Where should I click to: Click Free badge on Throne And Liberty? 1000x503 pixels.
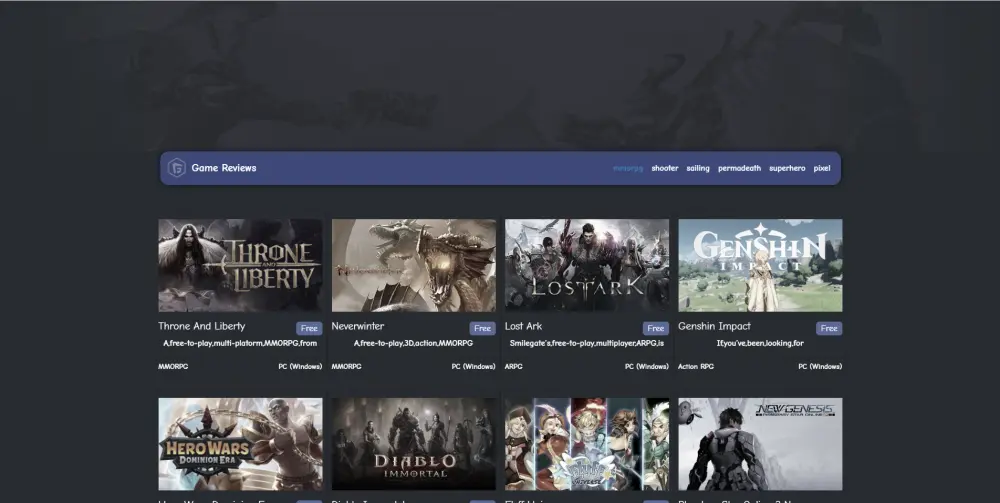[309, 328]
